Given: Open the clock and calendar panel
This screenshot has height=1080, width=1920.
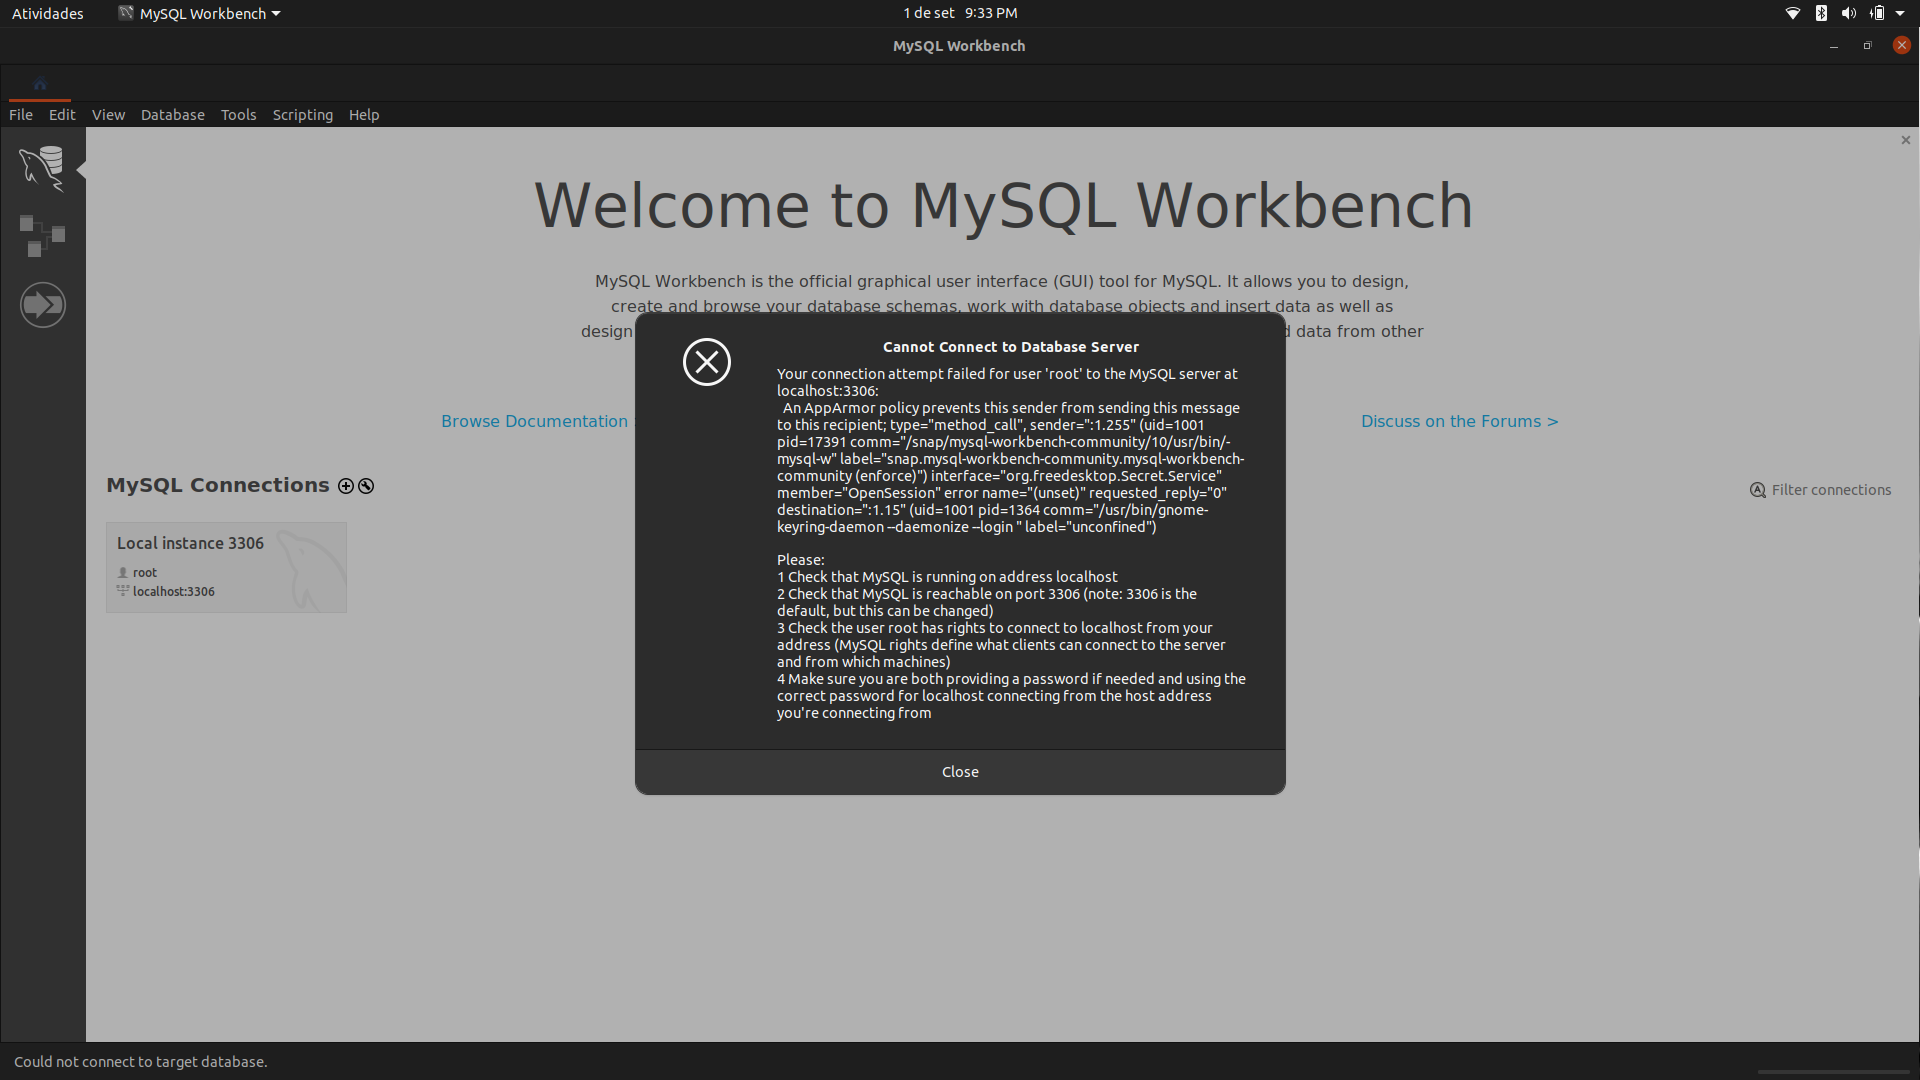Looking at the screenshot, I should 960,13.
